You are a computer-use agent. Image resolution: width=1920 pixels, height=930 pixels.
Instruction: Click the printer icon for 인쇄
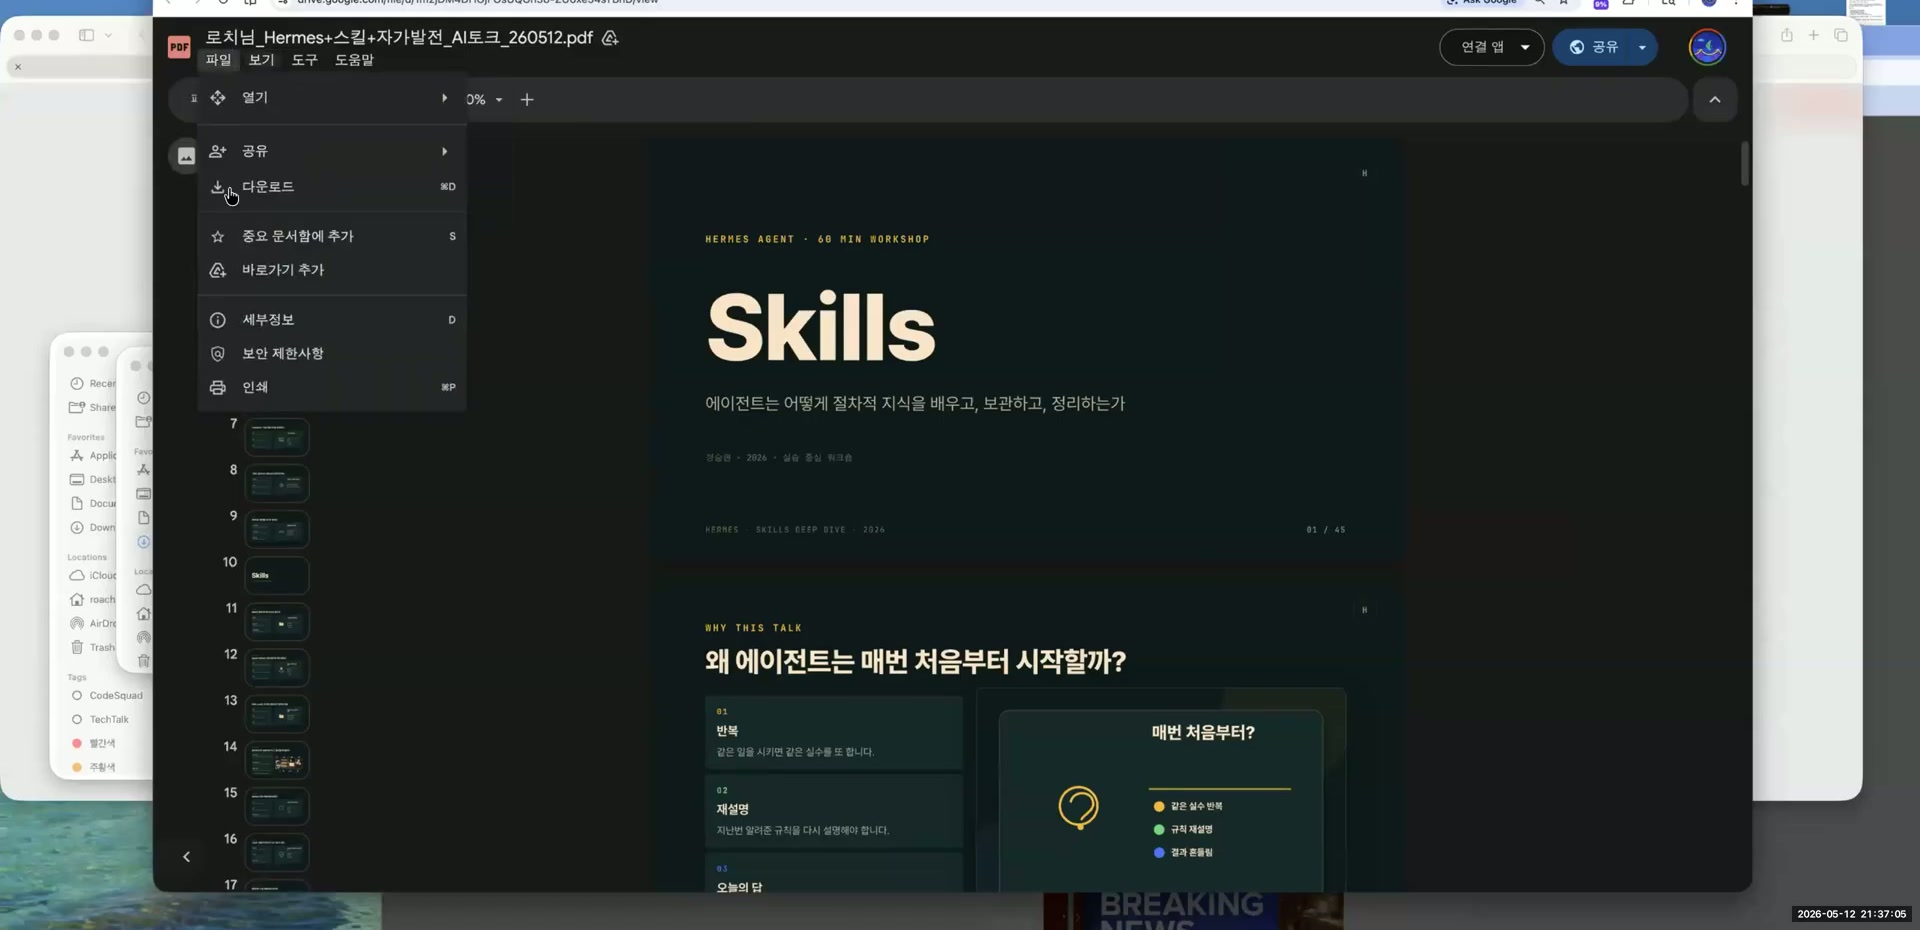(217, 387)
